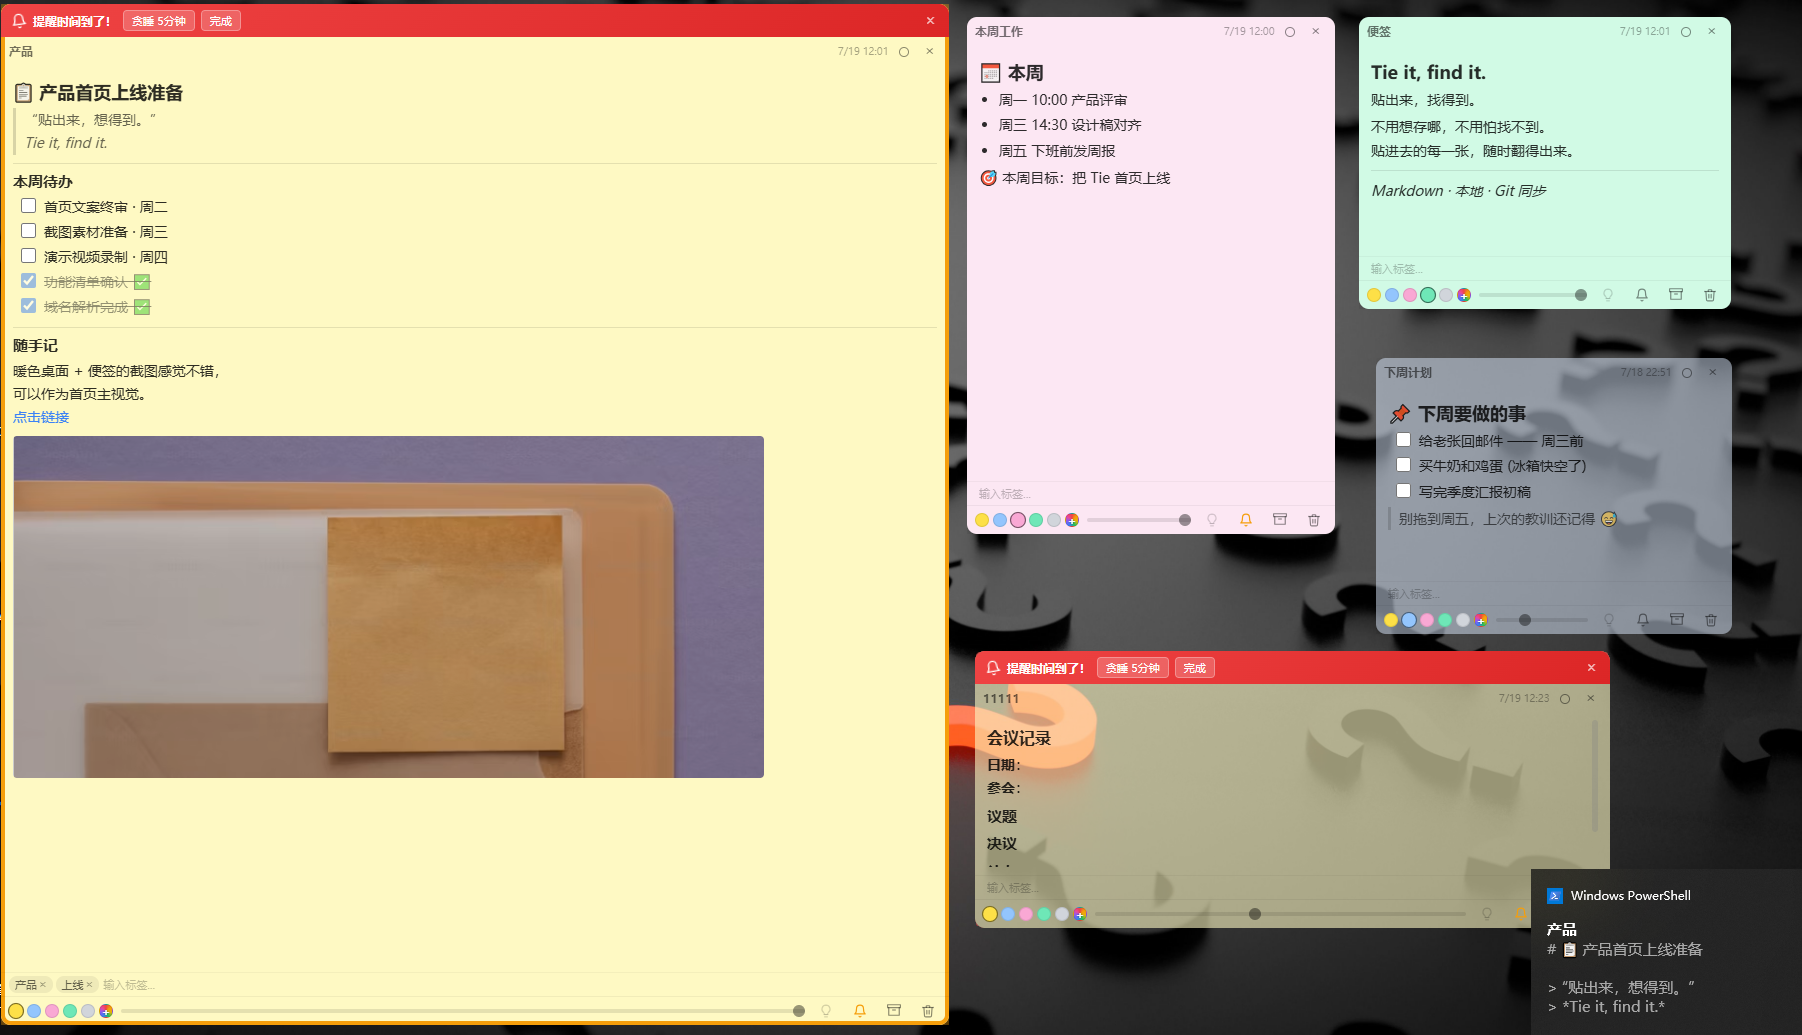Check 演示视频录制 · 周四 checkbox
Image resolution: width=1802 pixels, height=1035 pixels.
29,256
